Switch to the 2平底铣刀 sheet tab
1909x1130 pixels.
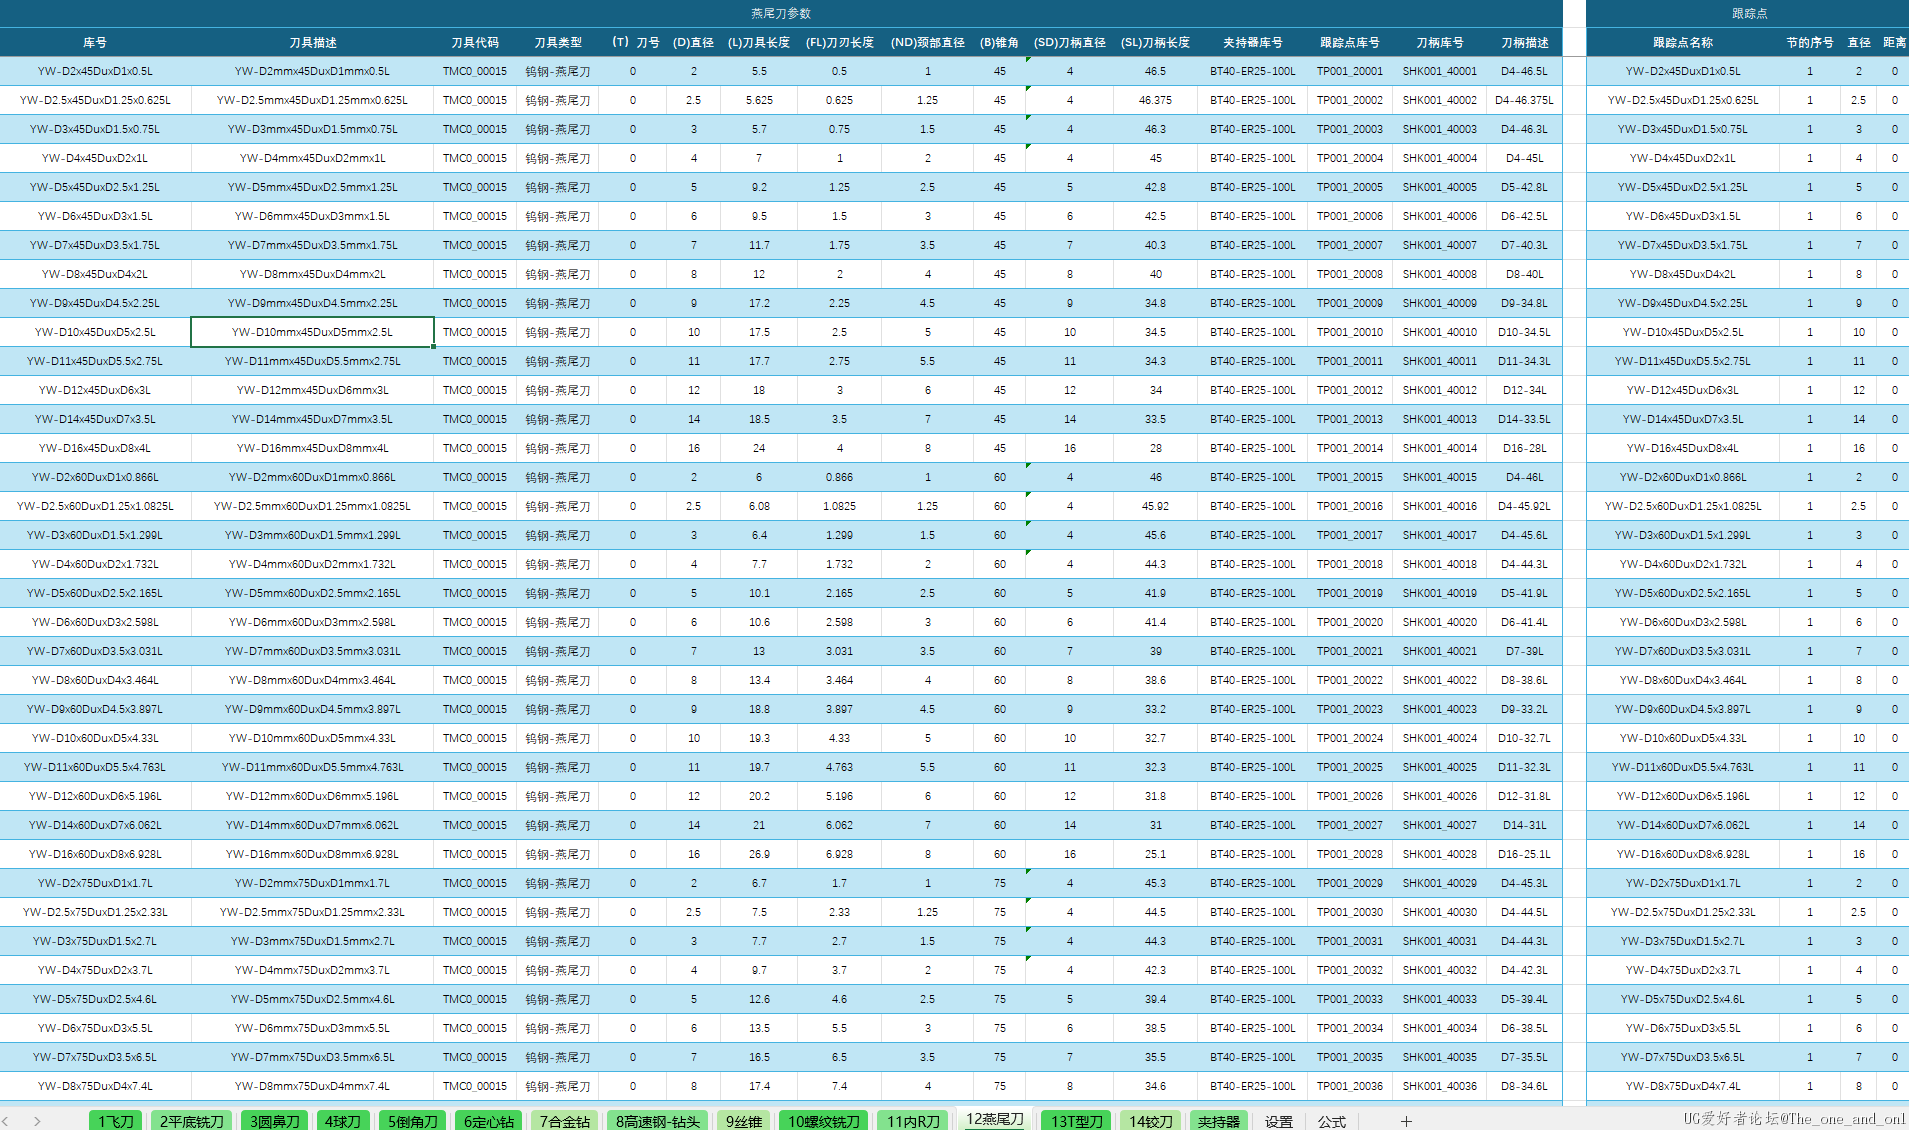[x=192, y=1121]
